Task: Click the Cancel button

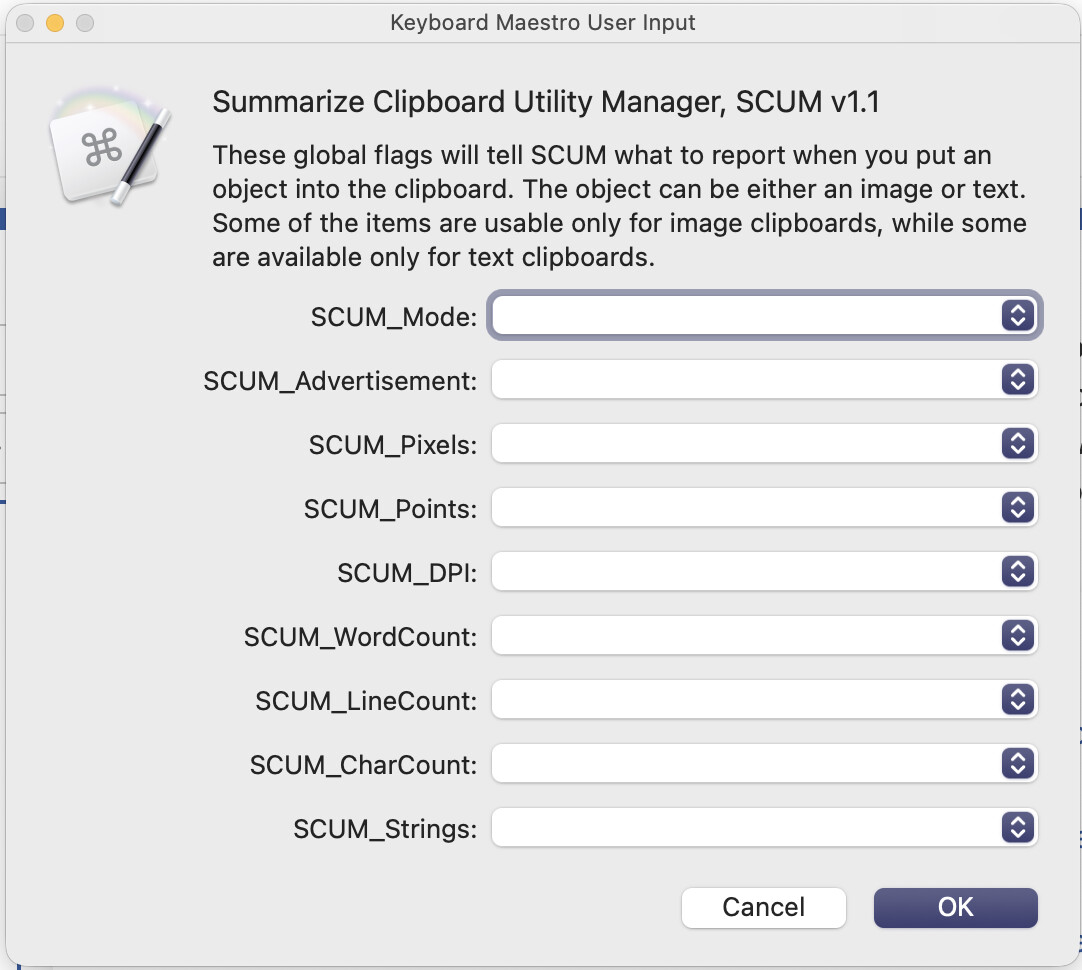Action: pos(764,907)
